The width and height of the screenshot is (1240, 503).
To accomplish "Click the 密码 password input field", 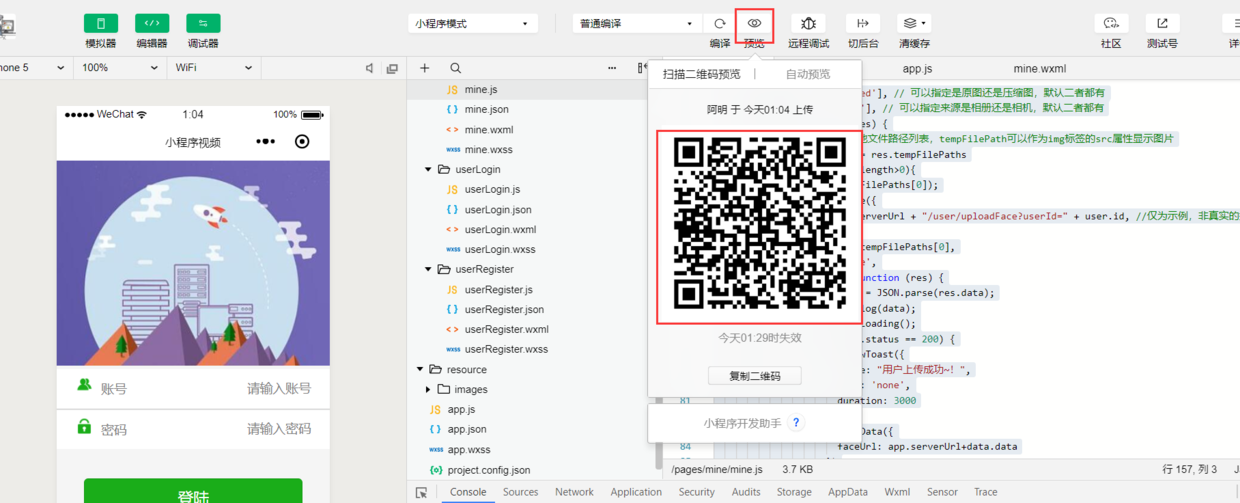I will pyautogui.click(x=193, y=429).
